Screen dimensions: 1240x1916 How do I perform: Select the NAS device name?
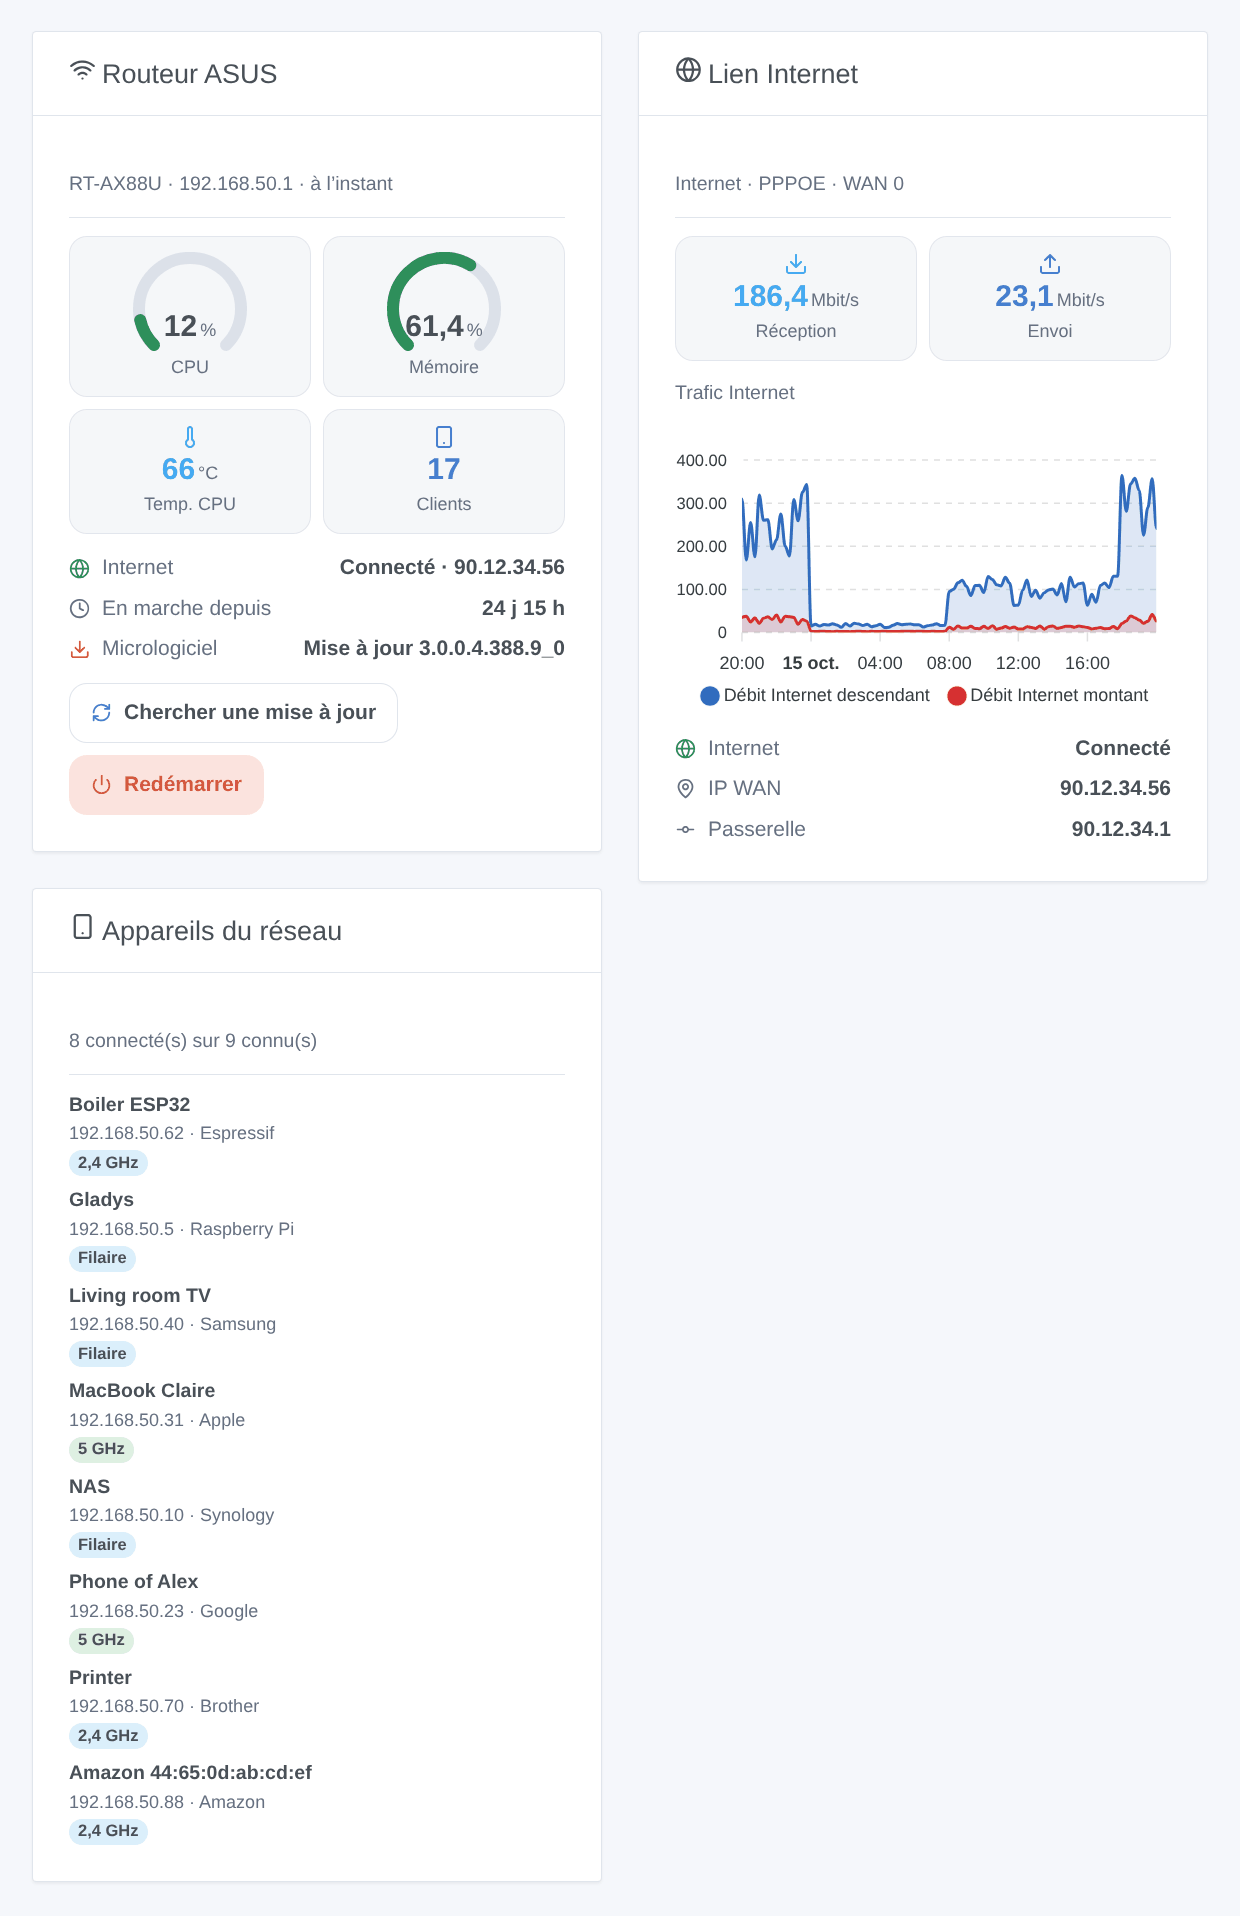89,1486
